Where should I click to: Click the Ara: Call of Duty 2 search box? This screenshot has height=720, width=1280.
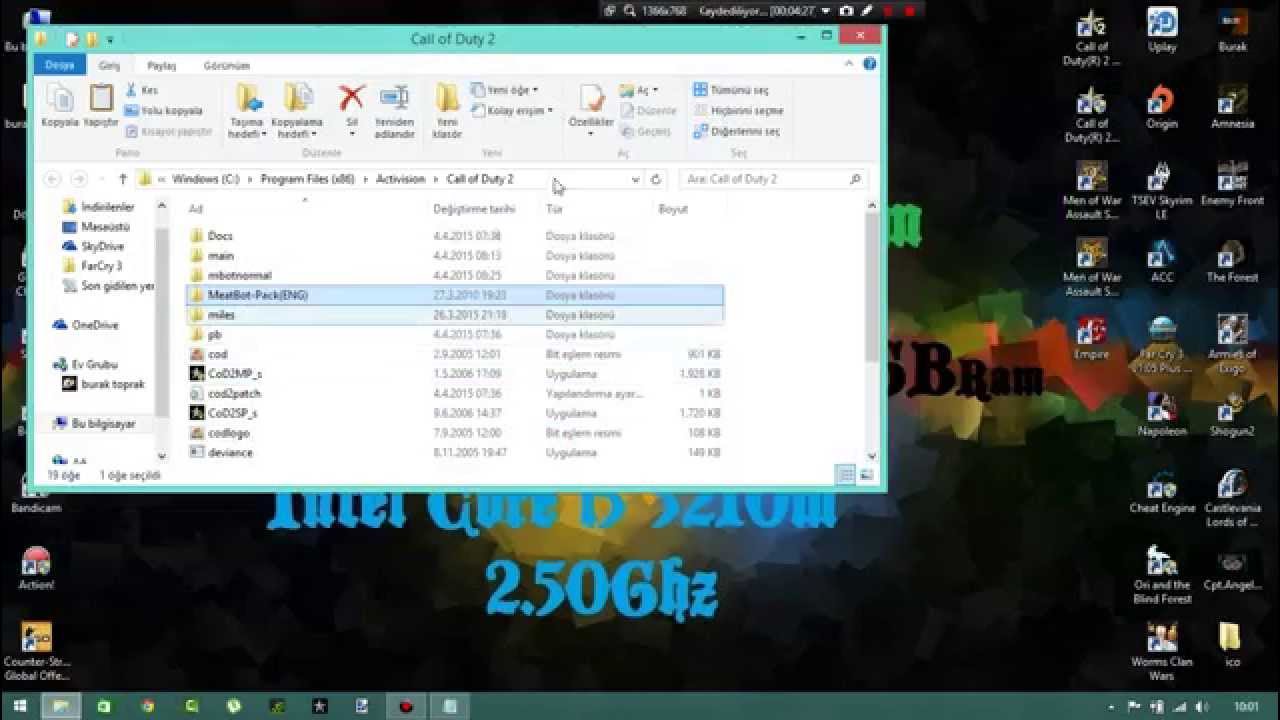772,179
